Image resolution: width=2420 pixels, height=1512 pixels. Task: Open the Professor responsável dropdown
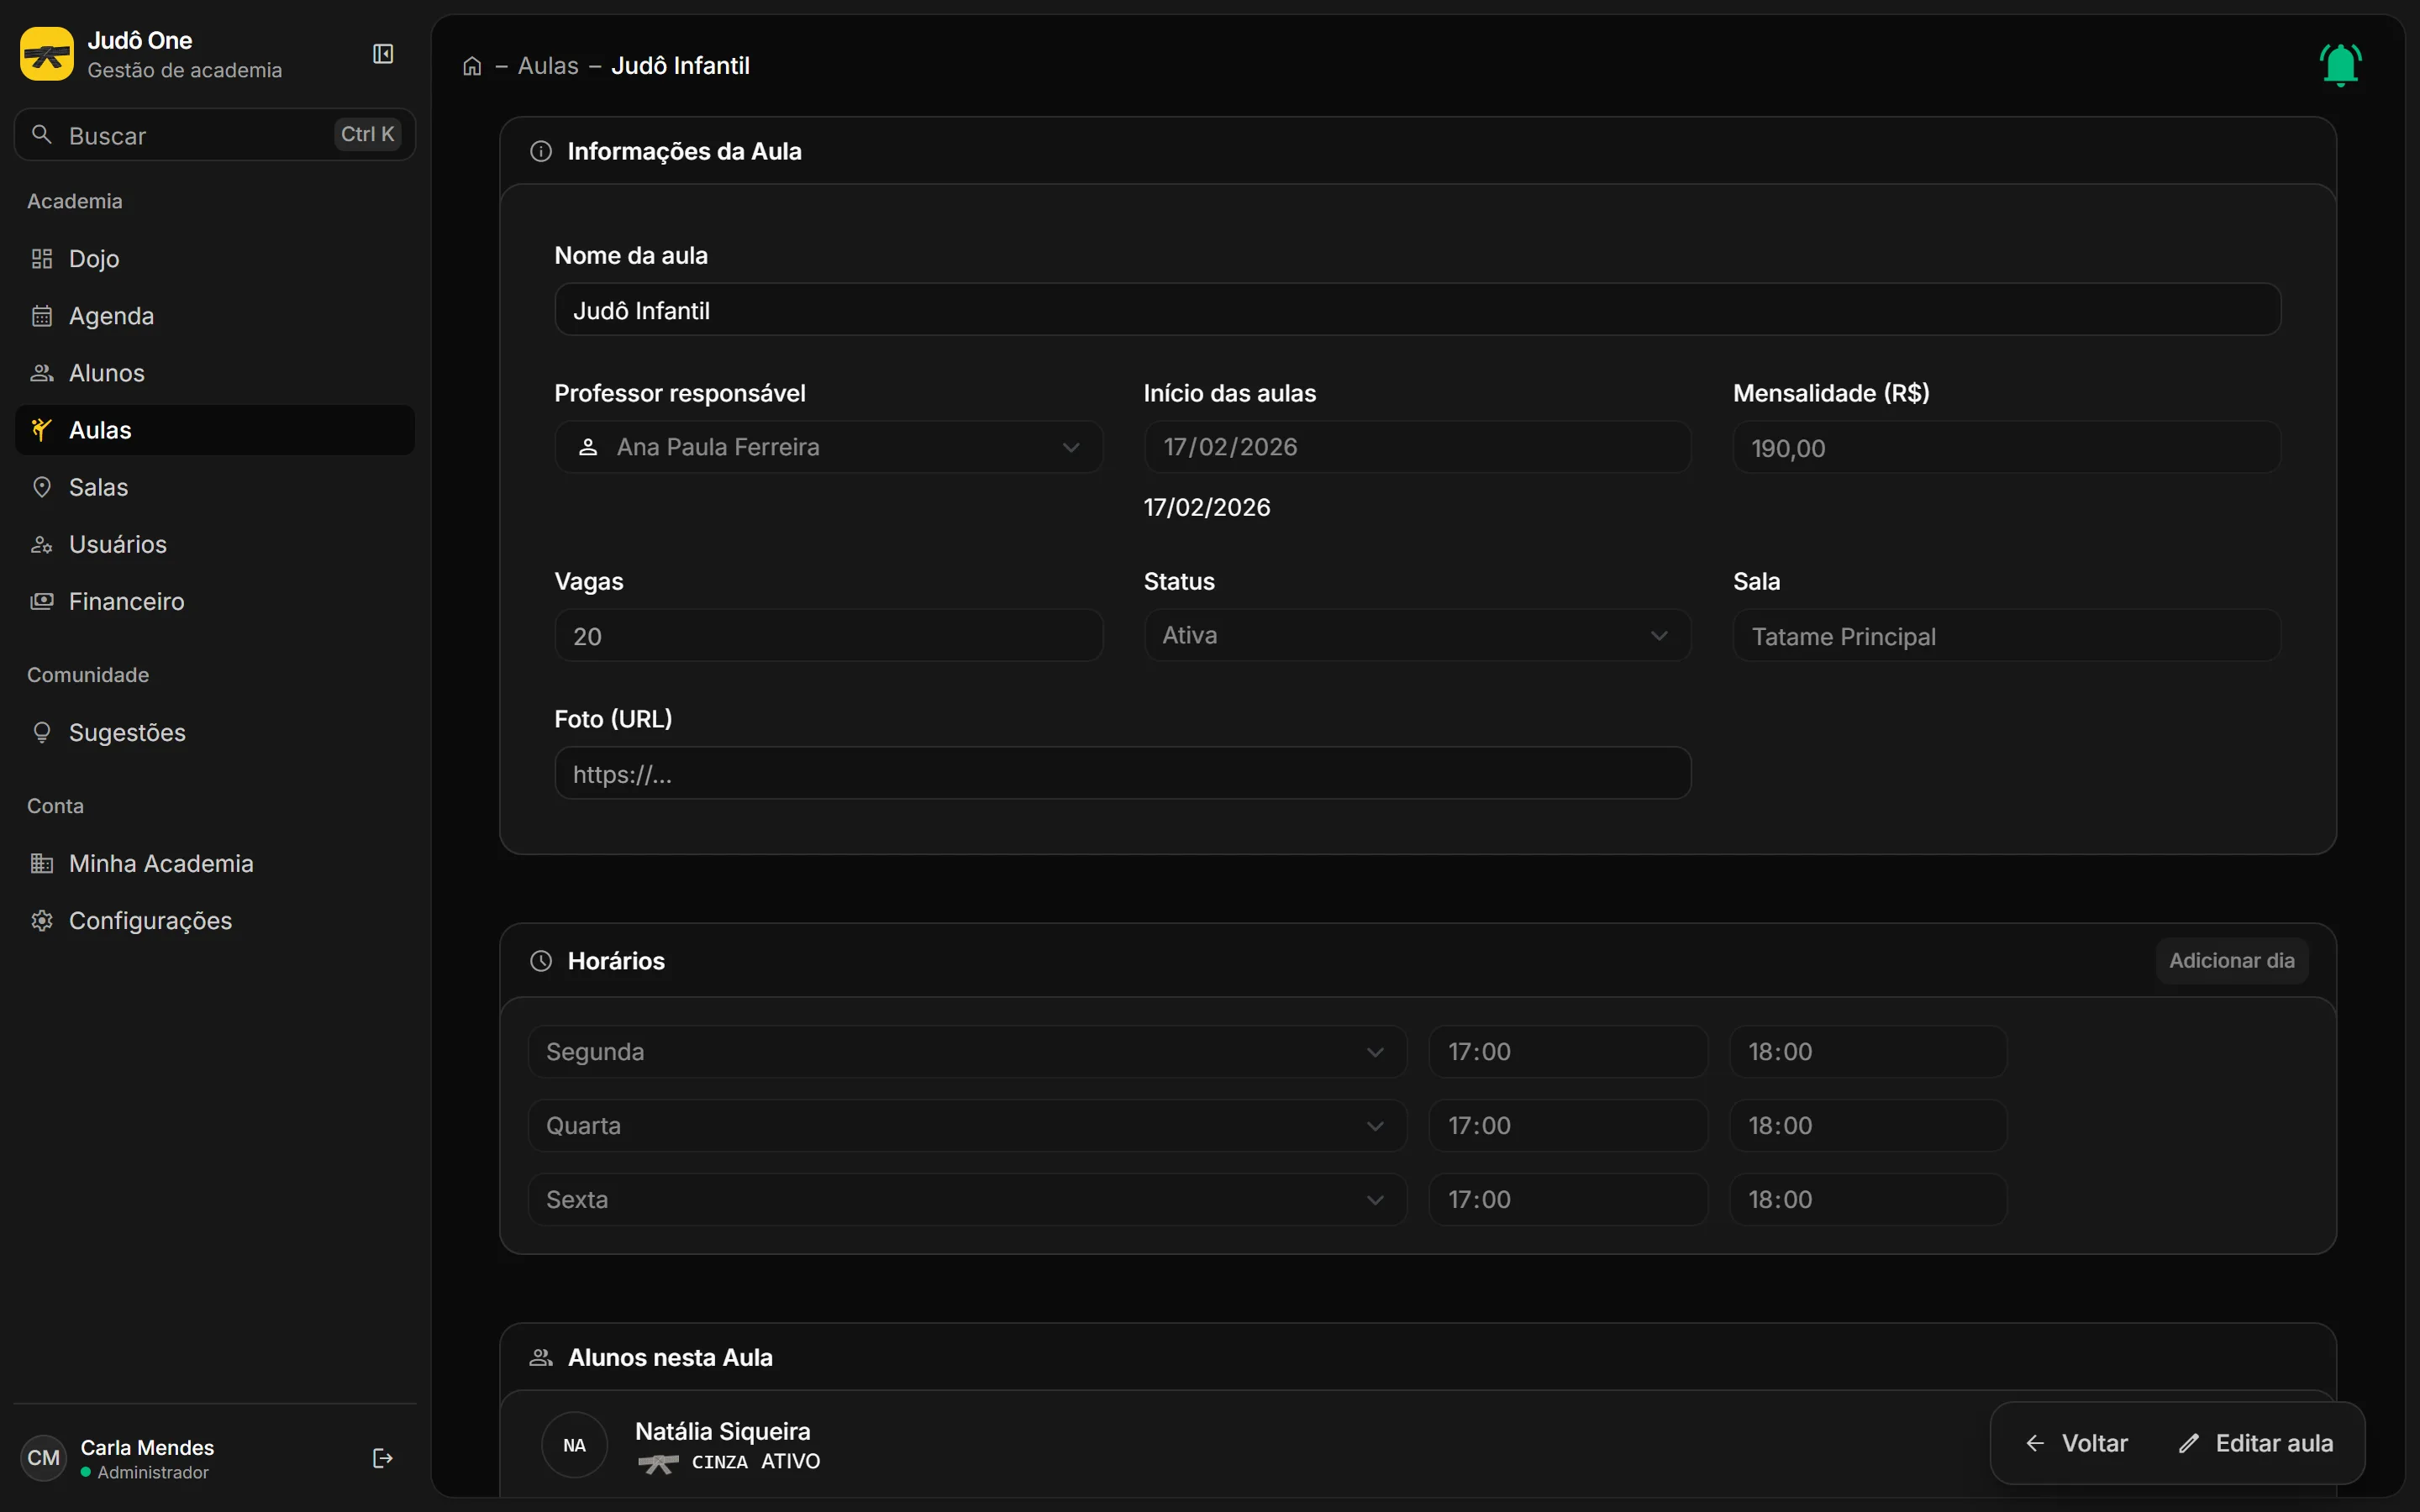(x=828, y=447)
